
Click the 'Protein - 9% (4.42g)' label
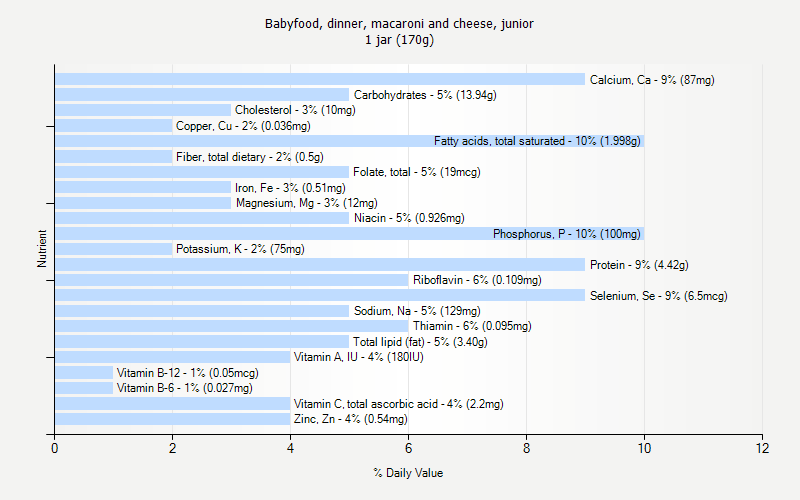tap(639, 265)
